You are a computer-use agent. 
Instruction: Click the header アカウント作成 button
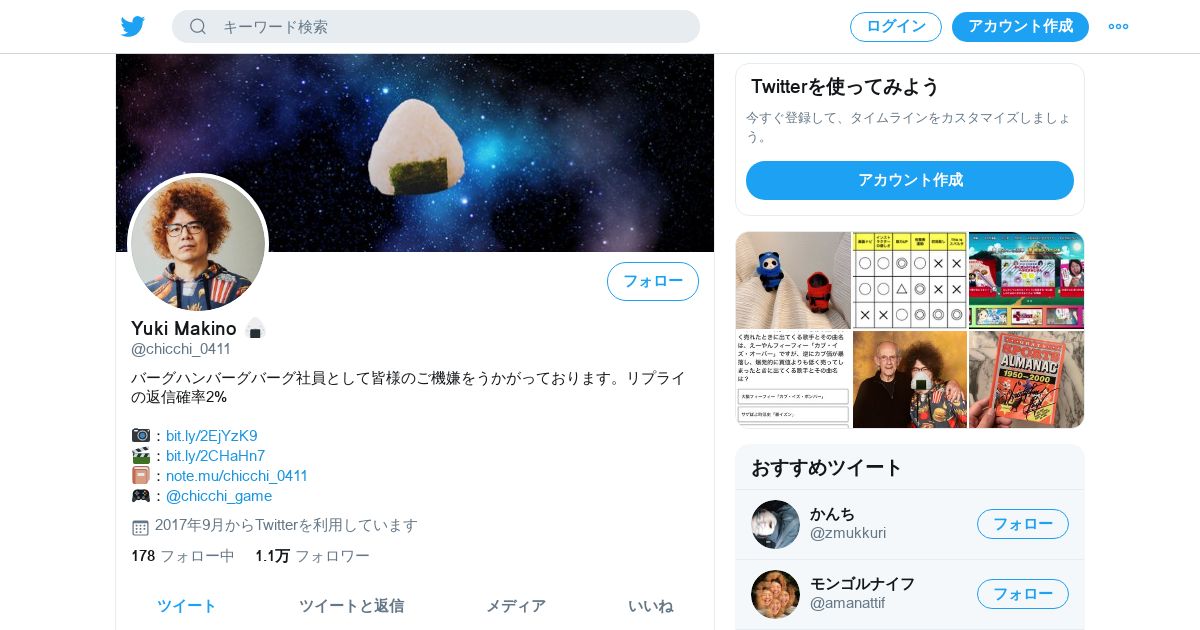coord(1020,27)
